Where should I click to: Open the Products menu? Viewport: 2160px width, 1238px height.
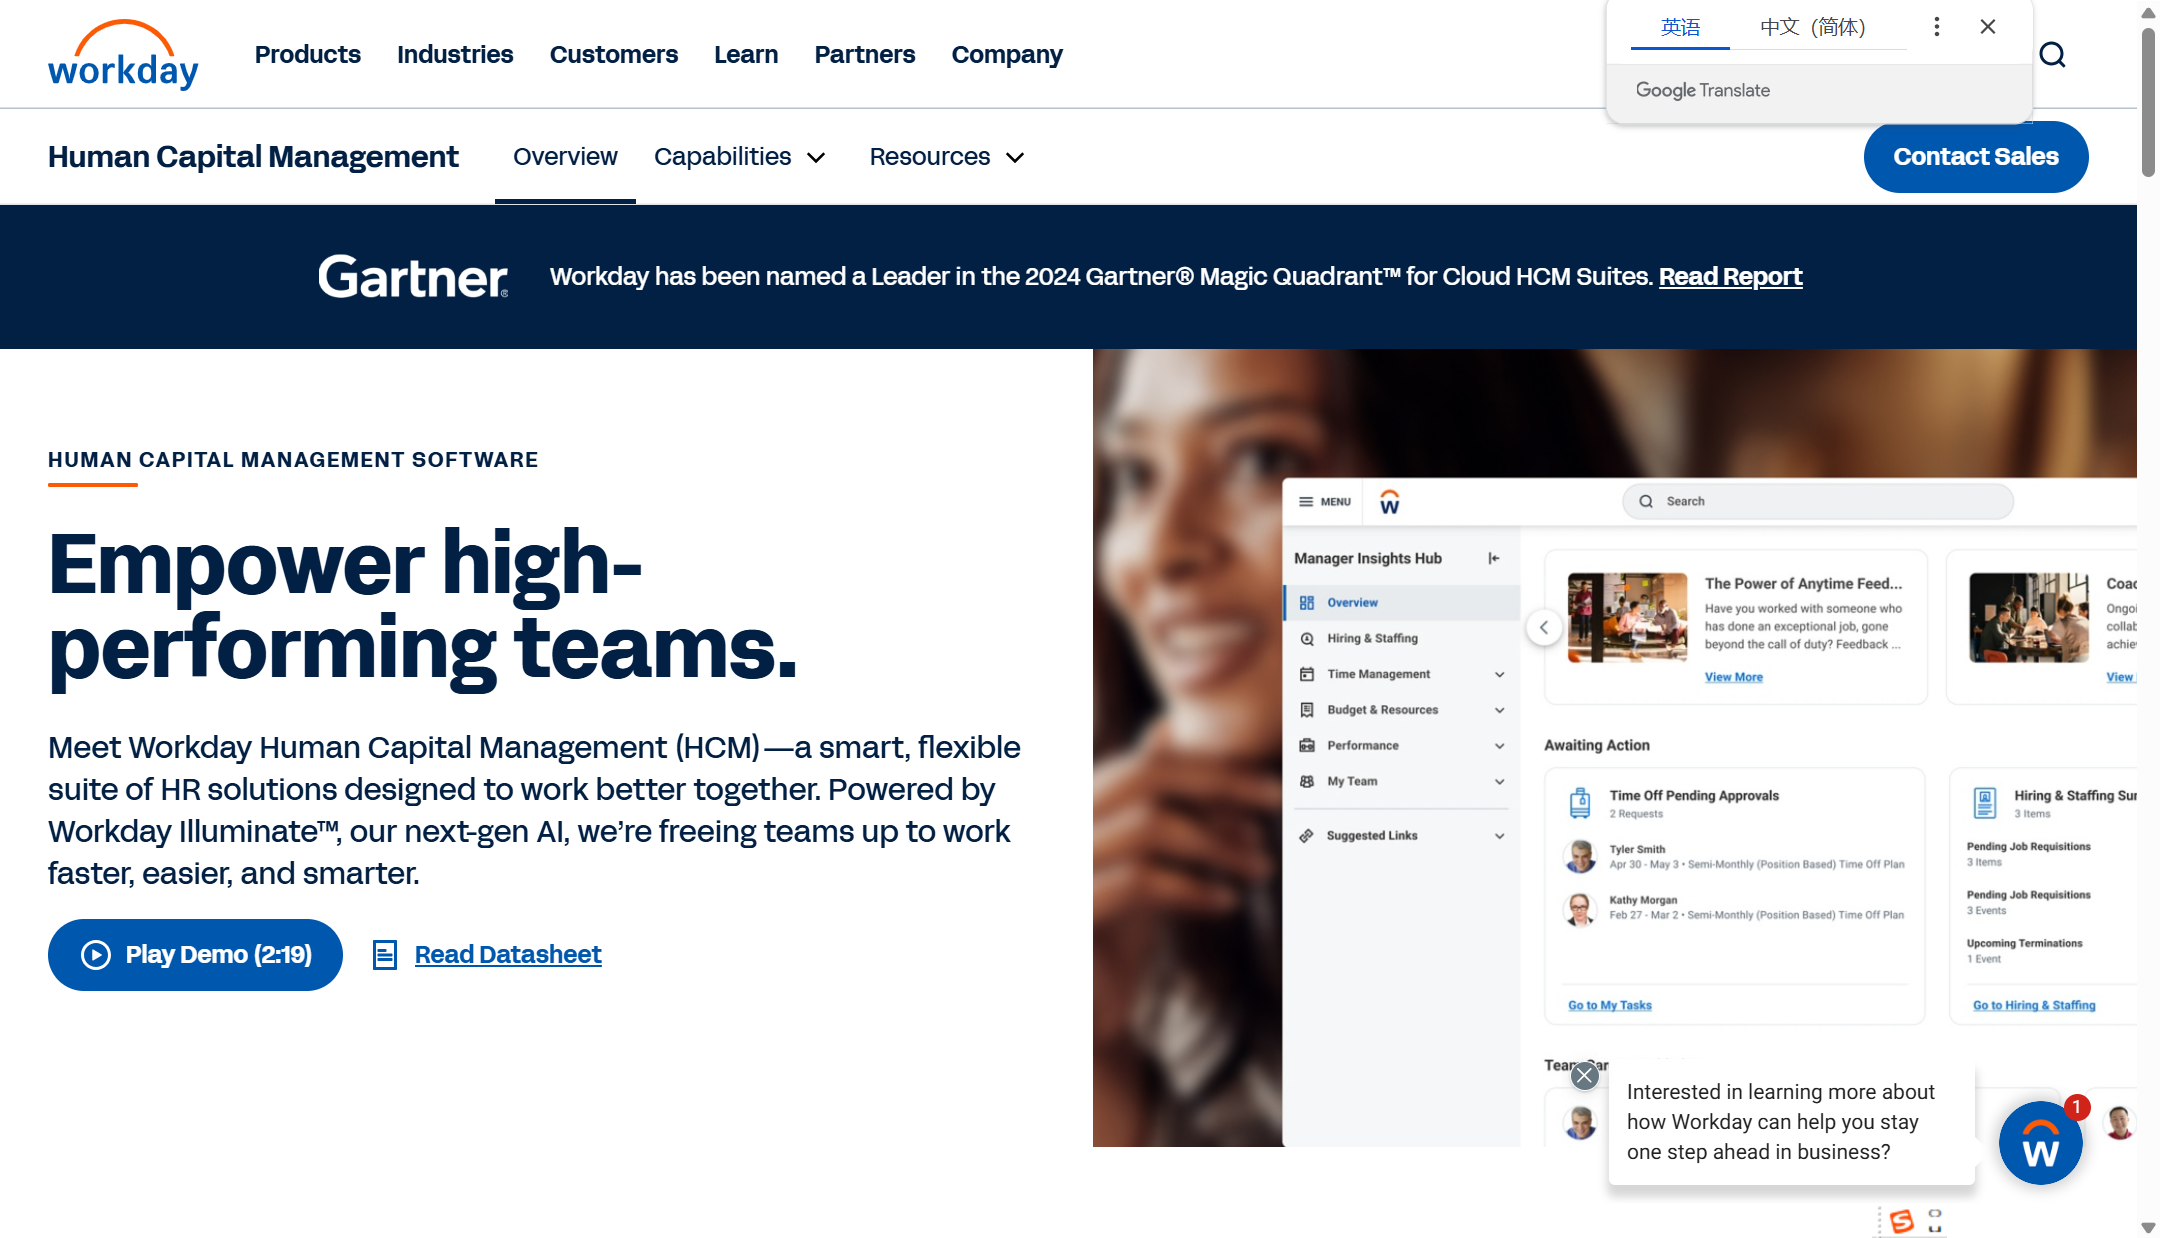tap(307, 55)
